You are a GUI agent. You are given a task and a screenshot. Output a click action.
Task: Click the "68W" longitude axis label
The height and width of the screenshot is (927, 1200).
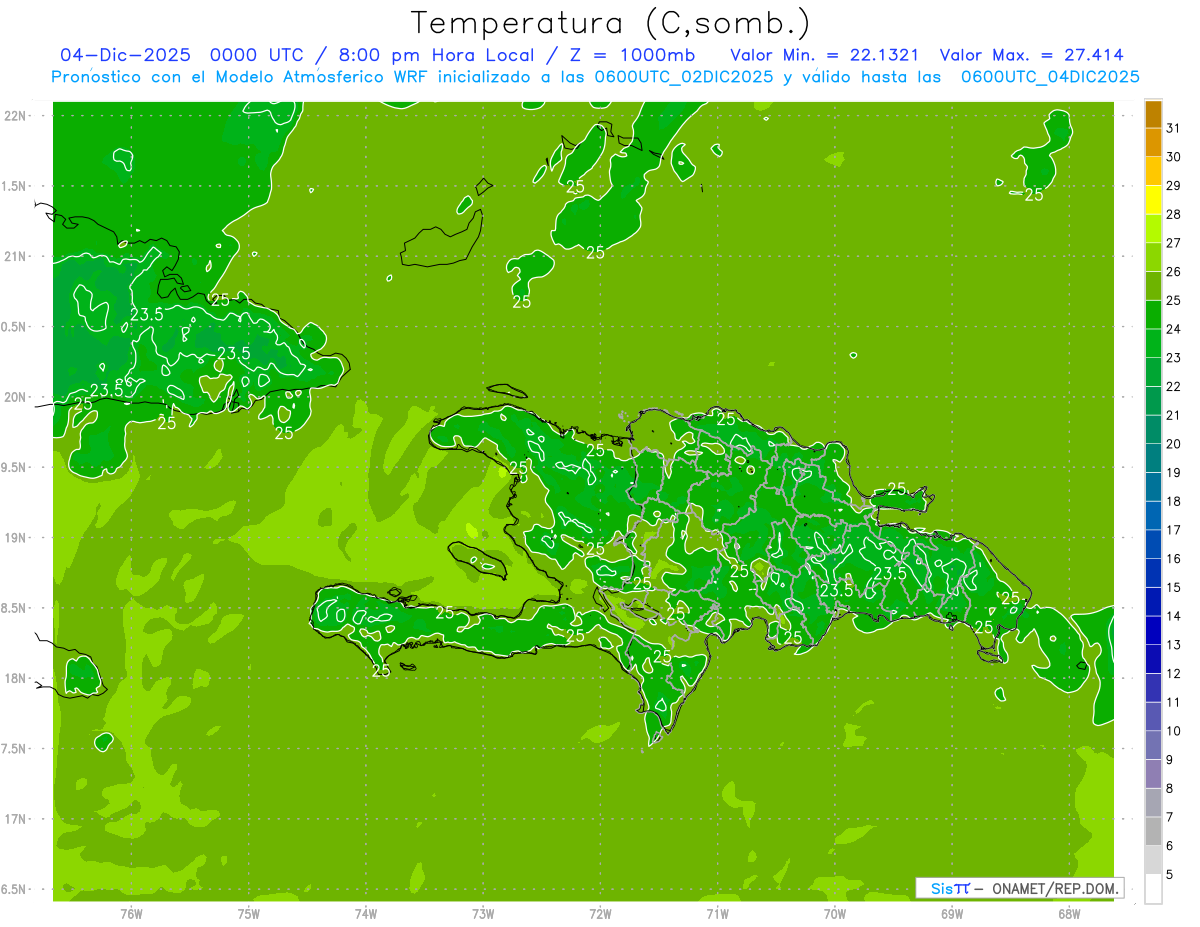[1069, 914]
